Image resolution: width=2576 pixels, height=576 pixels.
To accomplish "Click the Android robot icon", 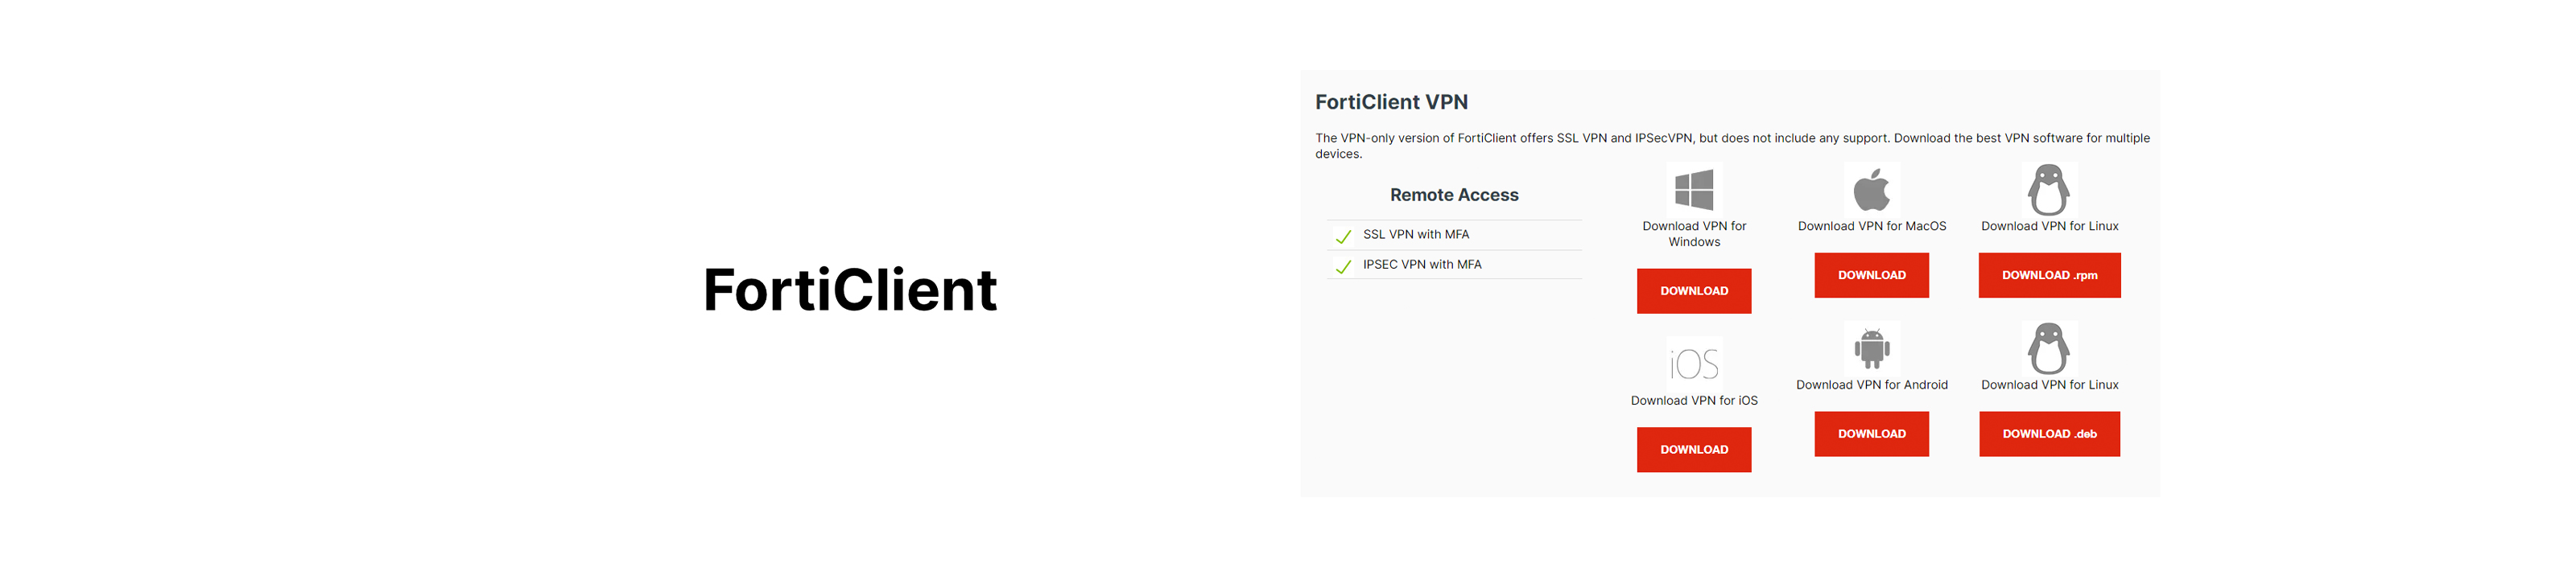I will pos(1871,348).
